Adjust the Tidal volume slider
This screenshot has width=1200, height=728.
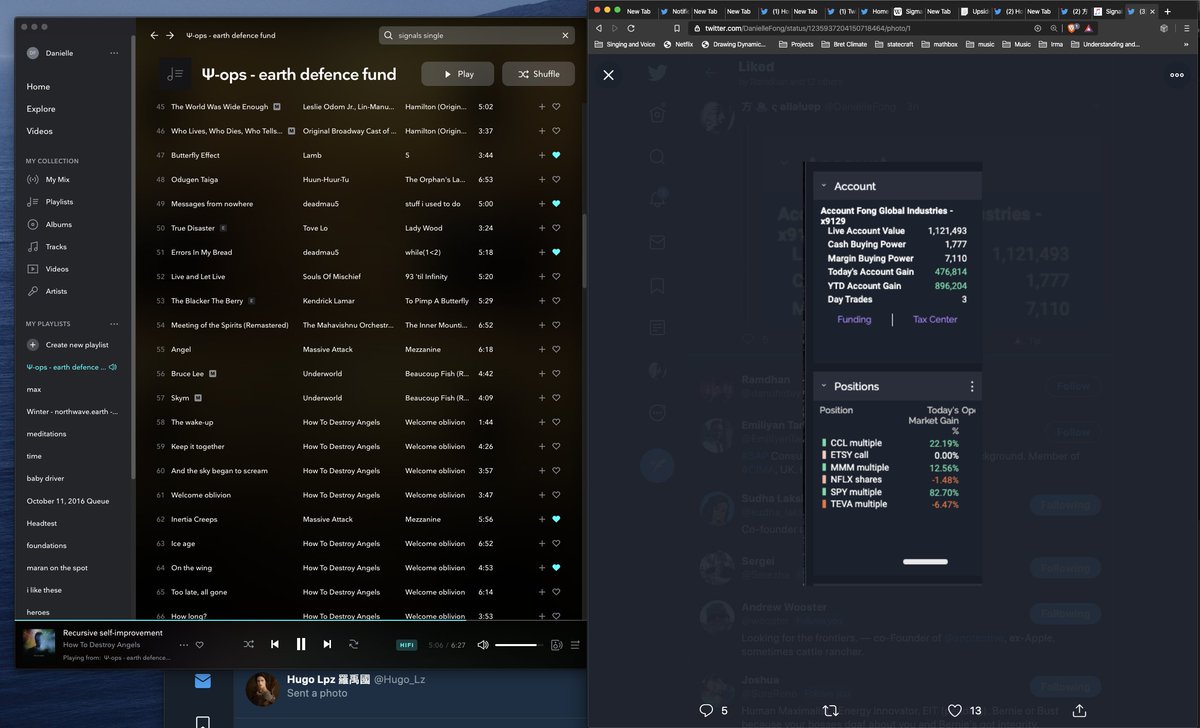click(520, 645)
